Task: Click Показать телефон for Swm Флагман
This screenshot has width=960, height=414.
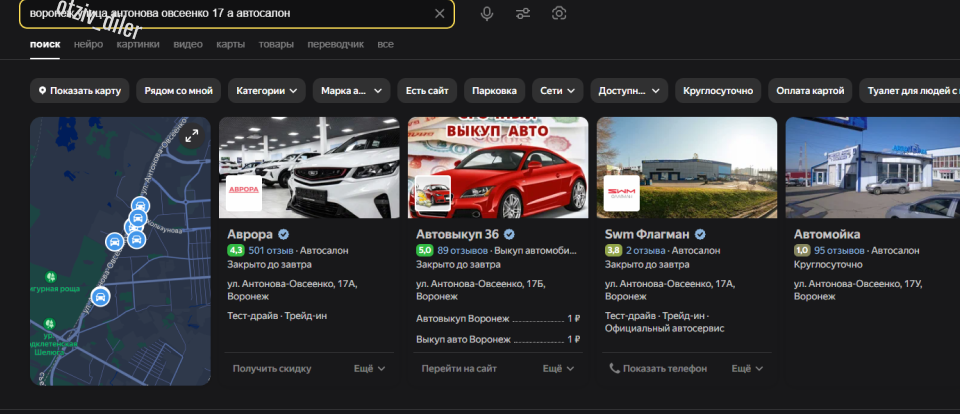Action: [658, 369]
